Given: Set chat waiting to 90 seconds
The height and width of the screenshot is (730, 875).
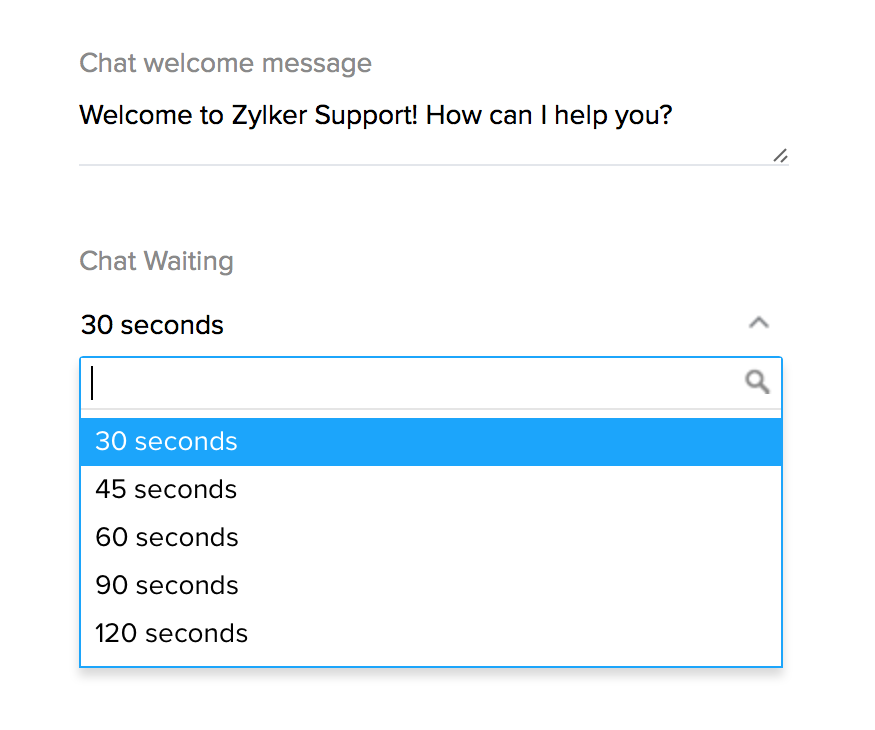Looking at the screenshot, I should 167,586.
